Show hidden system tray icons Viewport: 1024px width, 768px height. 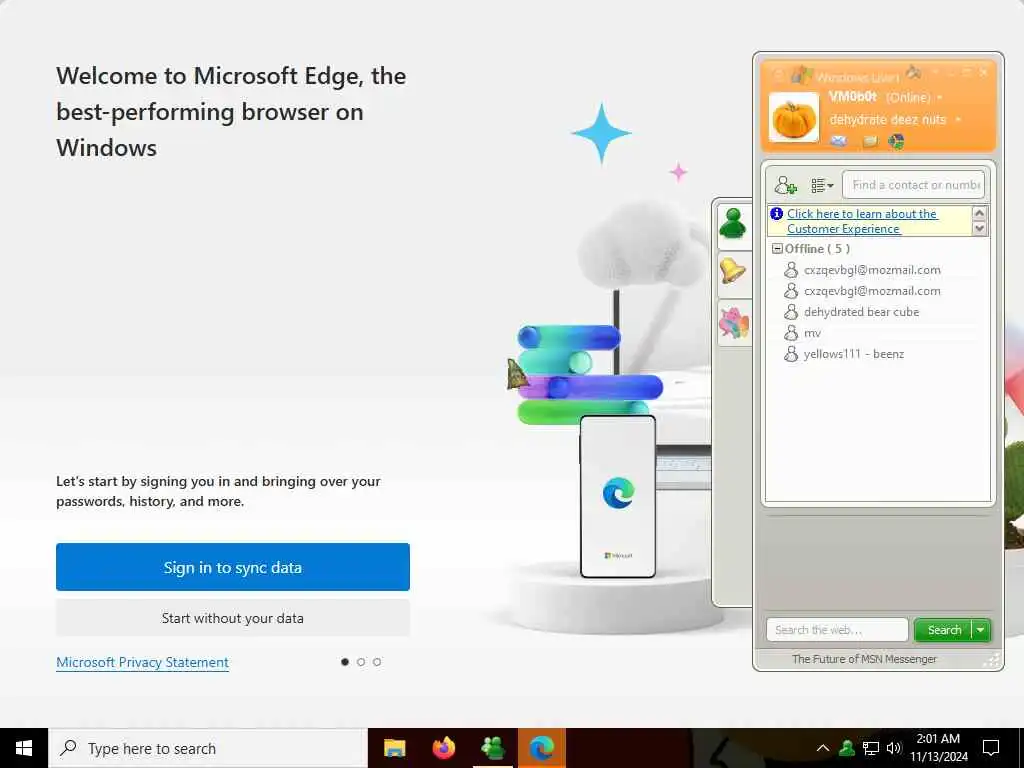pos(823,748)
